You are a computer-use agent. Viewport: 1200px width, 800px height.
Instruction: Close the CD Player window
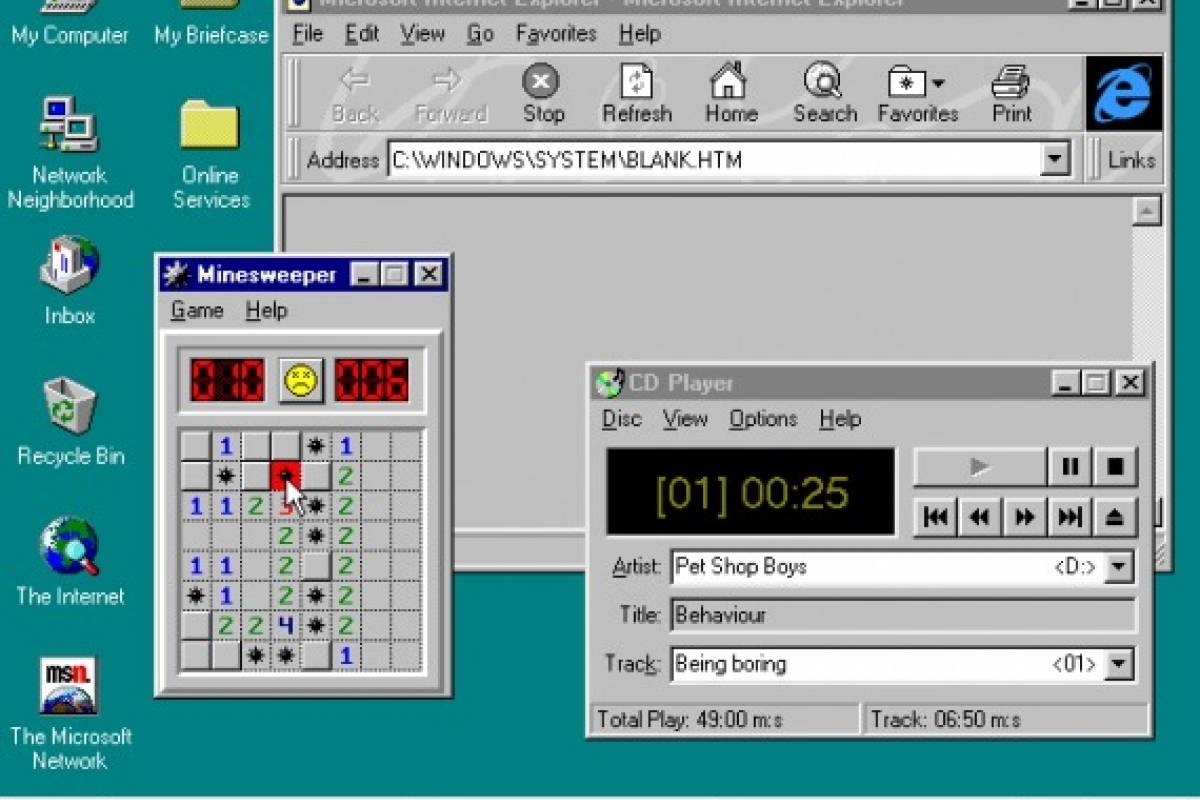click(1129, 382)
